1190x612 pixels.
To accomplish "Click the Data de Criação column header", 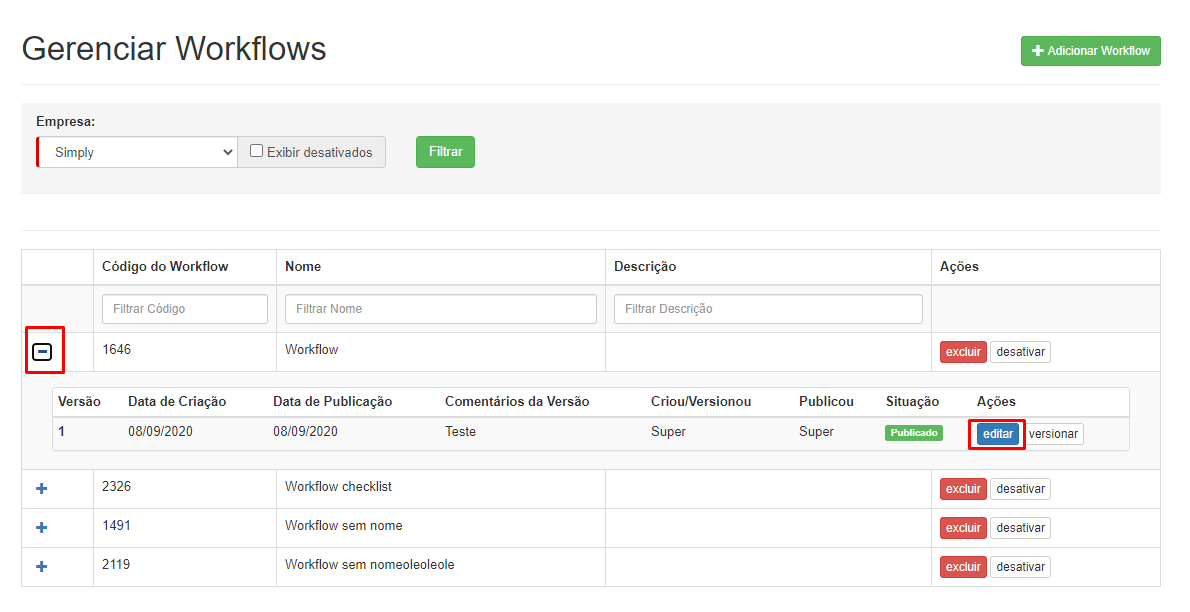I will 177,402.
